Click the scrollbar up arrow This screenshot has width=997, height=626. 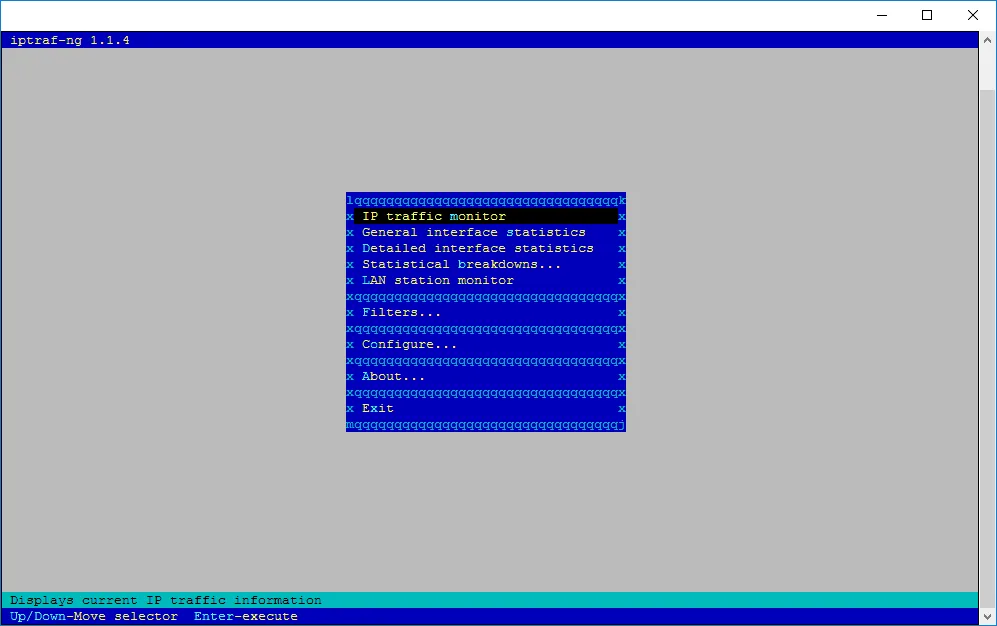tap(987, 40)
